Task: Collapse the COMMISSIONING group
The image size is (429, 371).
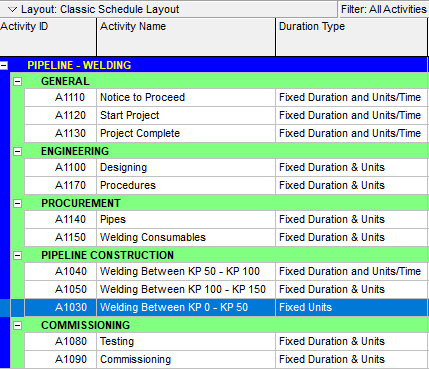Action: pyautogui.click(x=17, y=325)
